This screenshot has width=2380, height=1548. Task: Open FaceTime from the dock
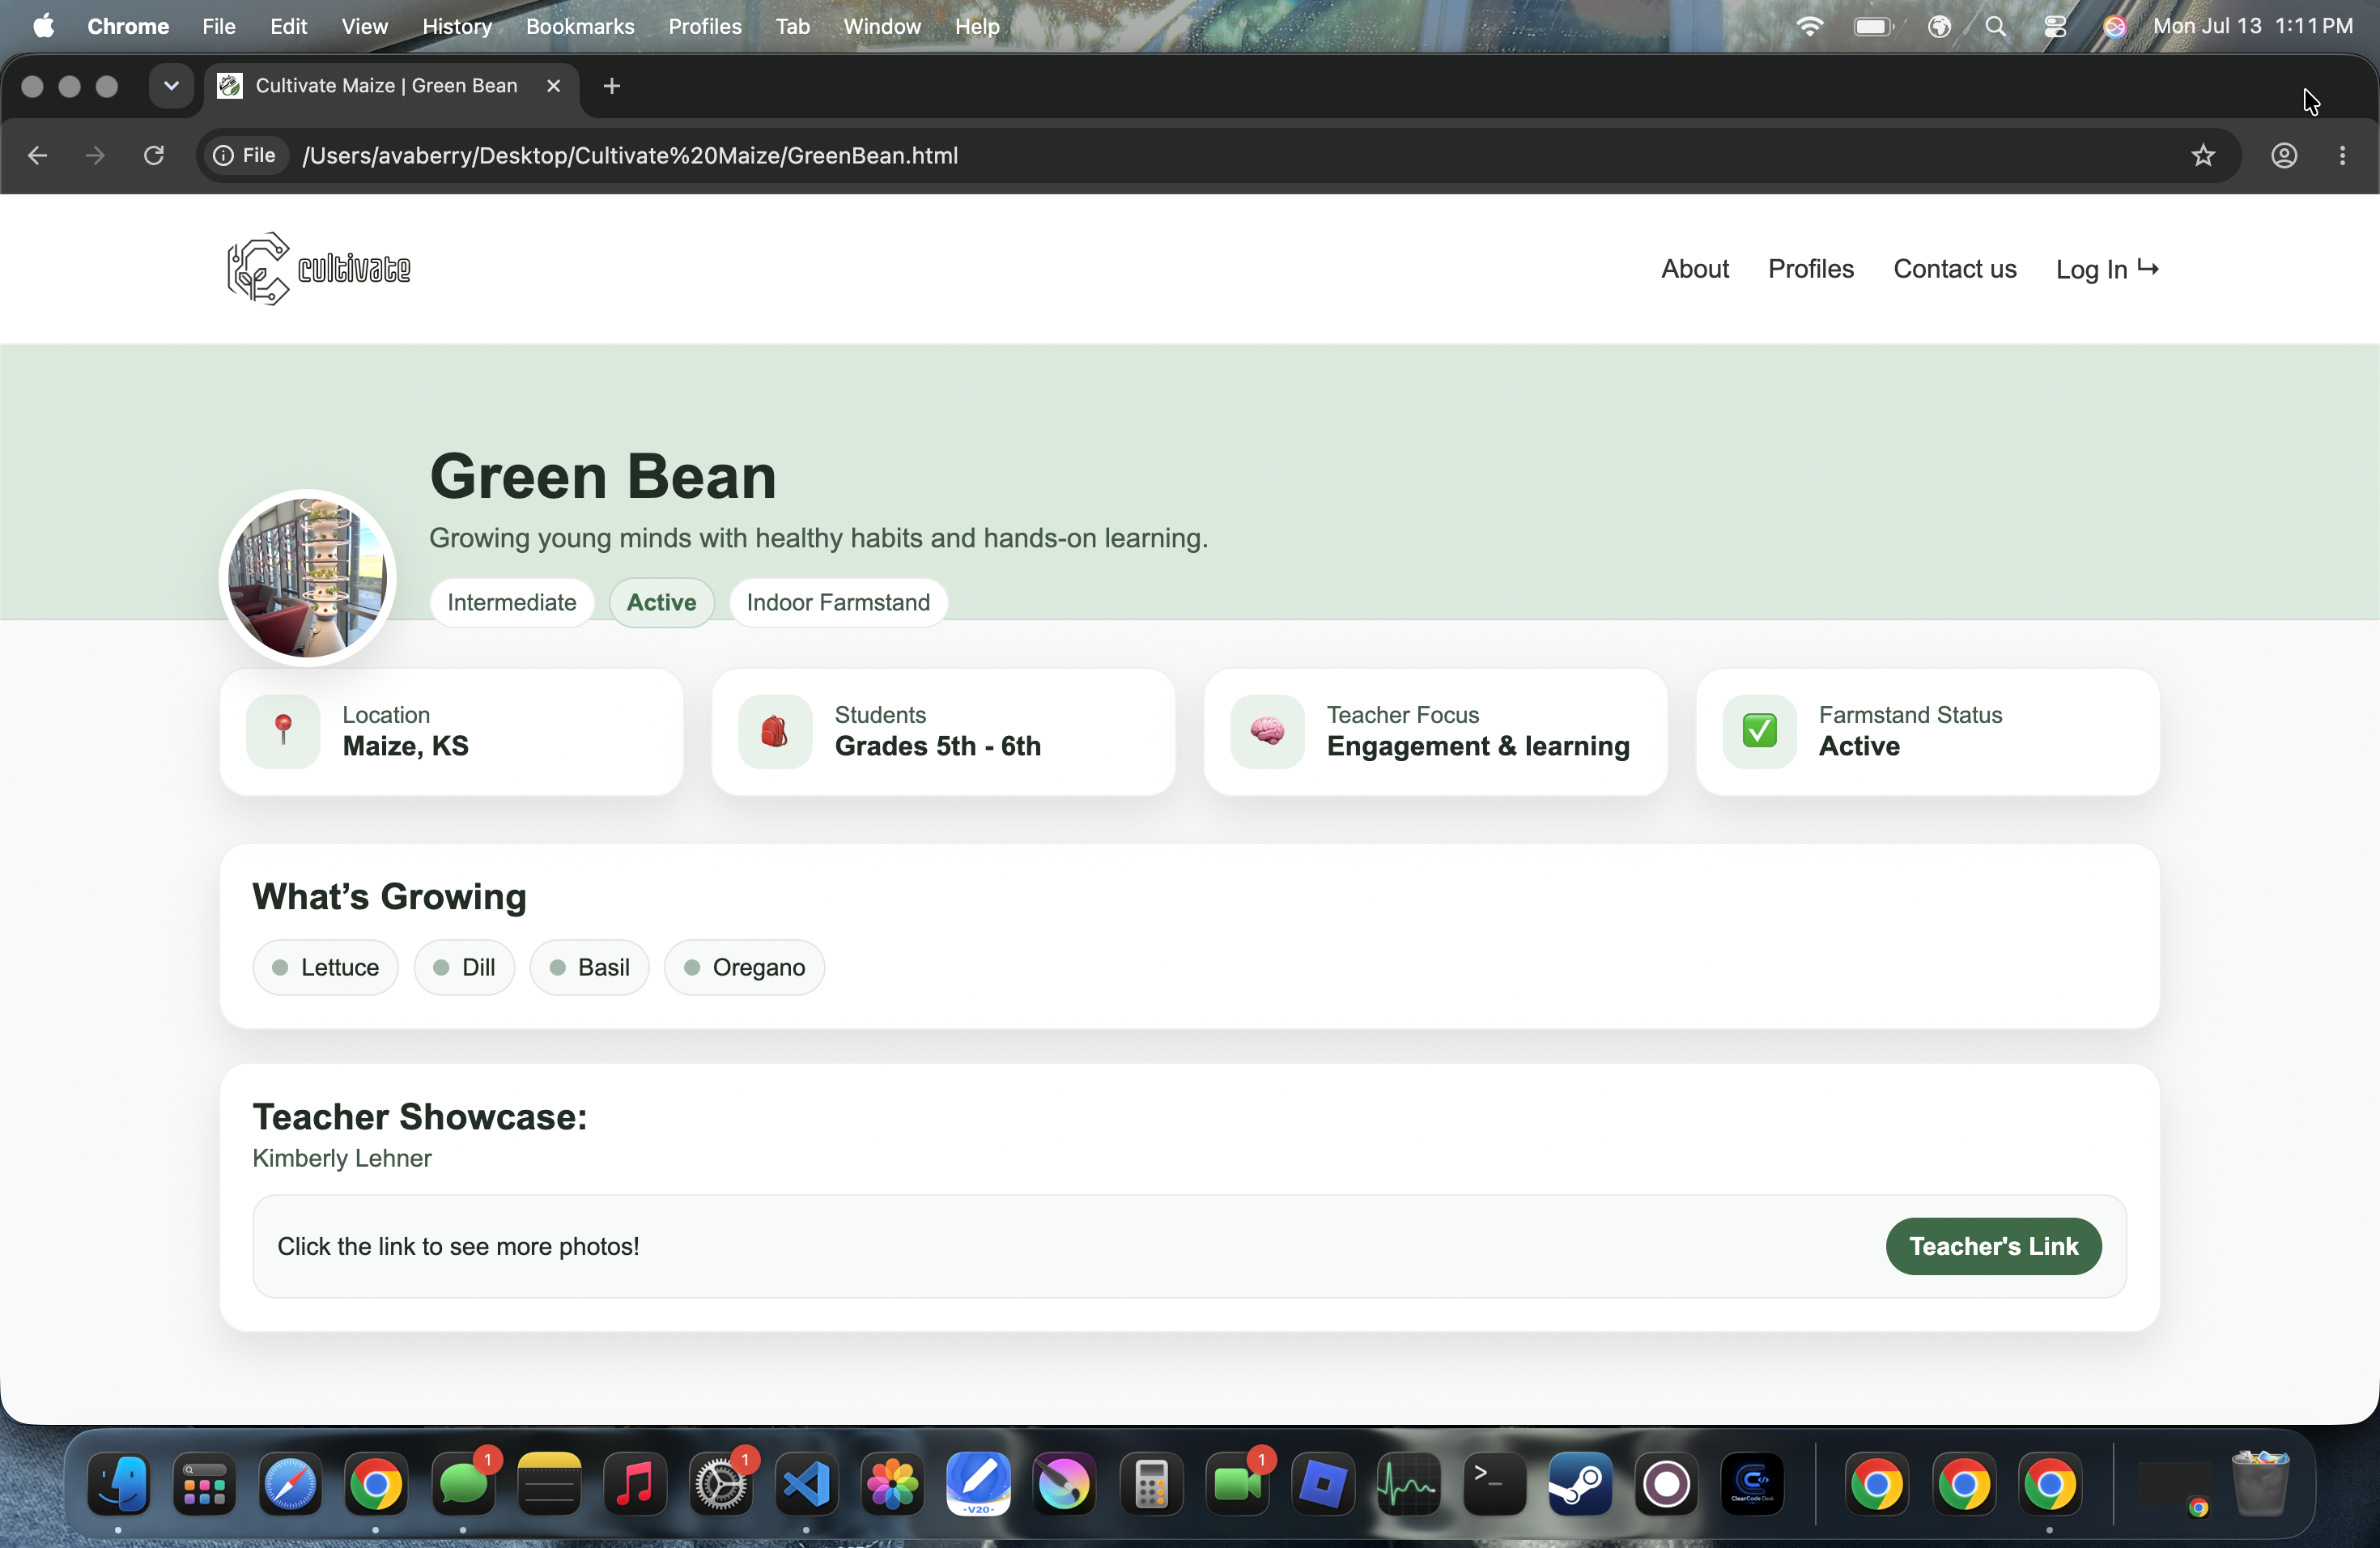pos(1237,1484)
